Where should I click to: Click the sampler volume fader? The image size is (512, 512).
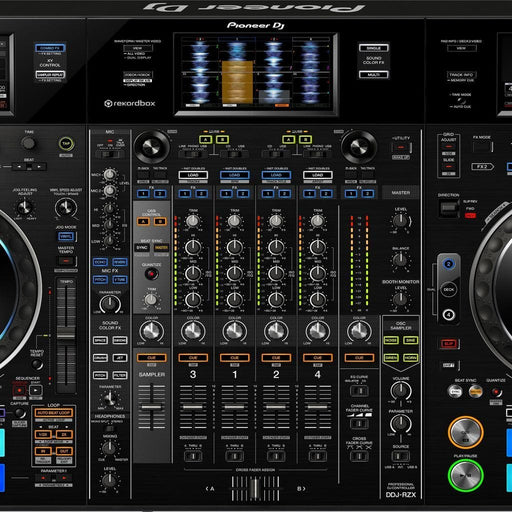[152, 407]
